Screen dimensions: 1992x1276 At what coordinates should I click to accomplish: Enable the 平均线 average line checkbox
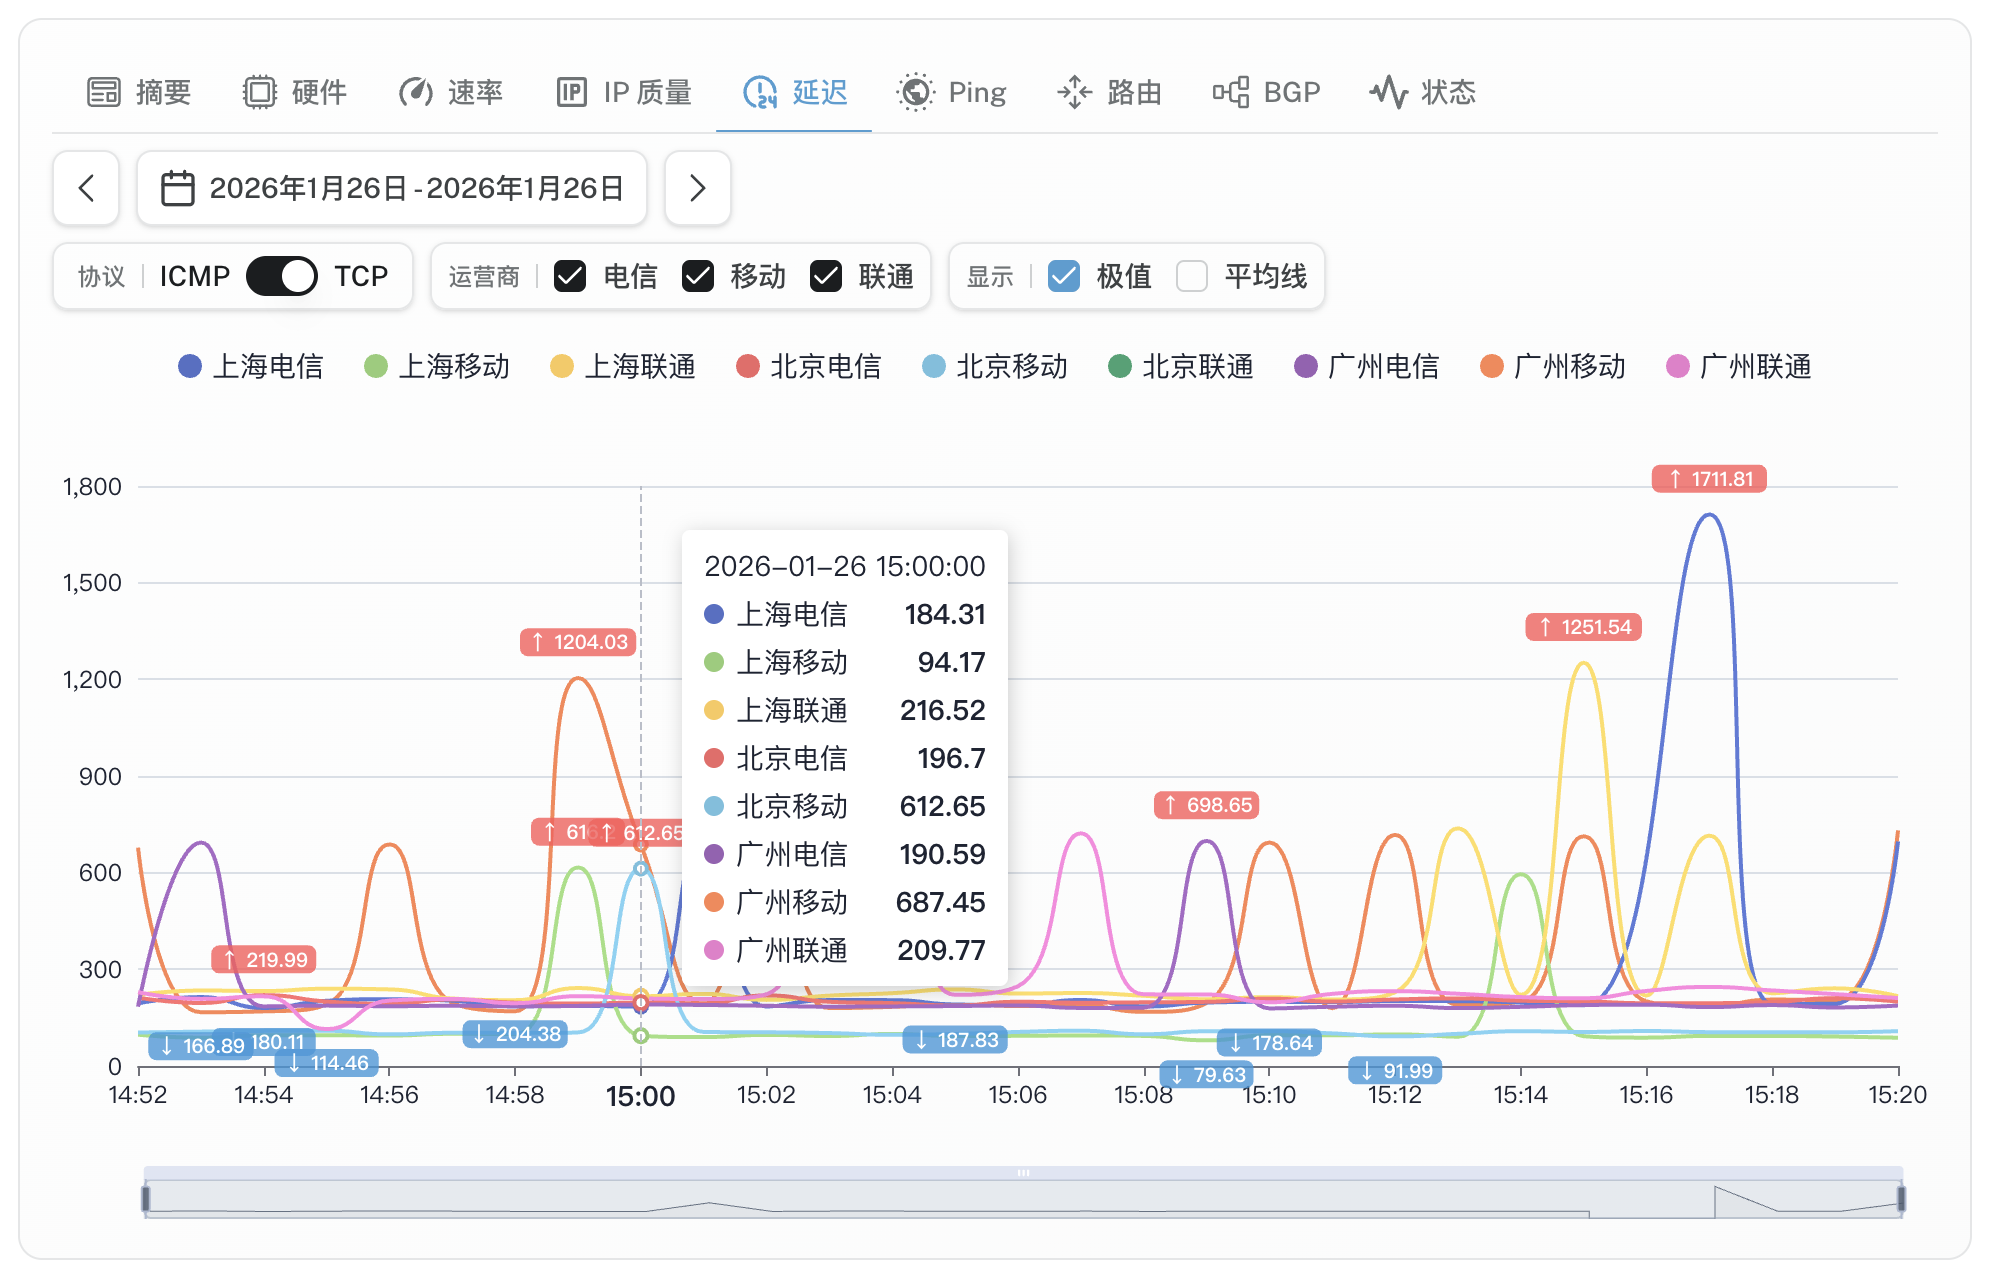[x=1192, y=276]
